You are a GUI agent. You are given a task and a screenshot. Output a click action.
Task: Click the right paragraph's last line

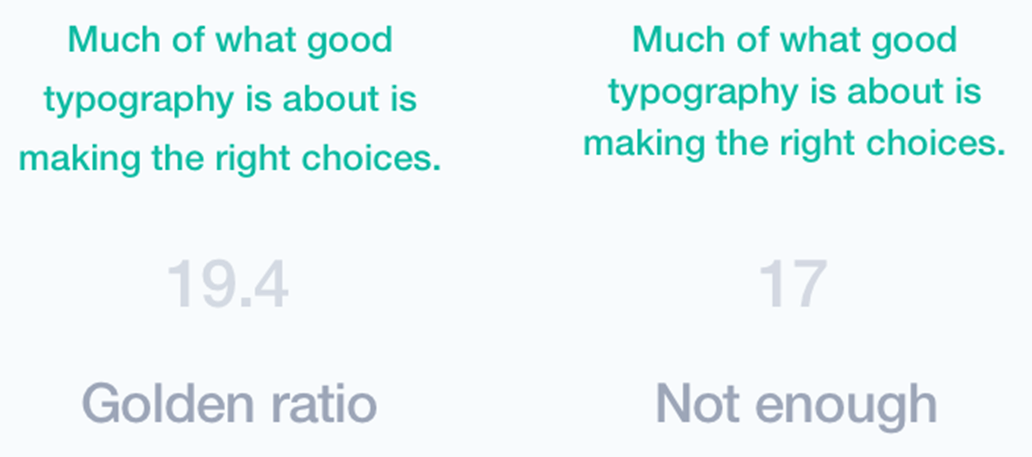(x=795, y=144)
